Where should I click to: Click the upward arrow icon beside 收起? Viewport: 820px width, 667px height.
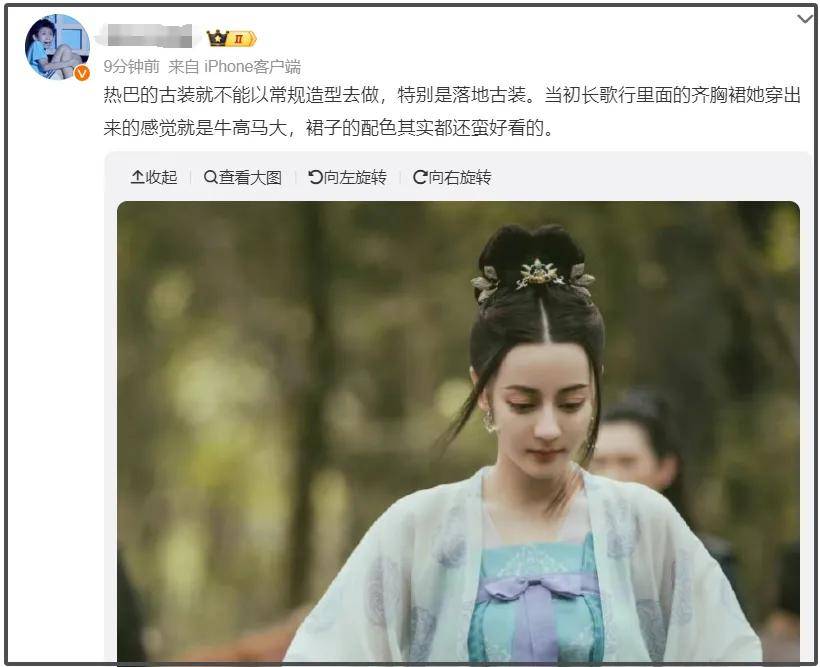coord(137,177)
